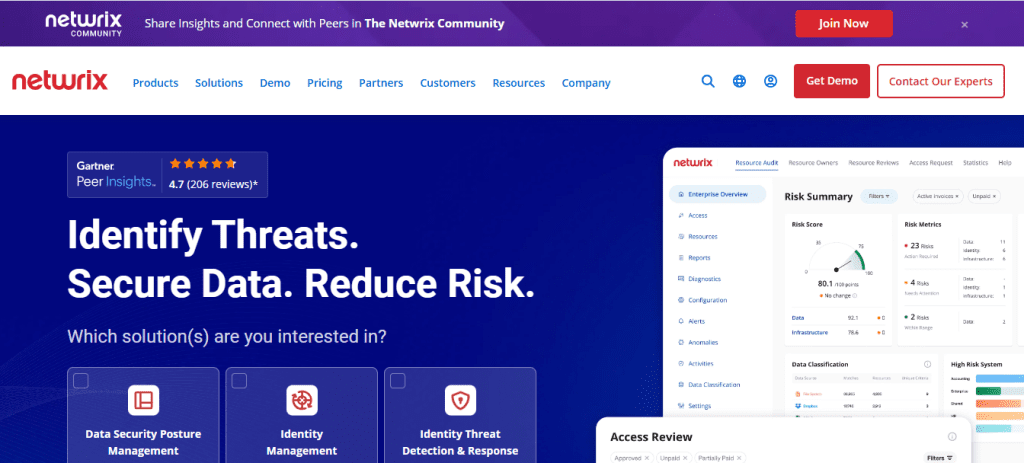Open the Access Review Filters dropdown

940,458
